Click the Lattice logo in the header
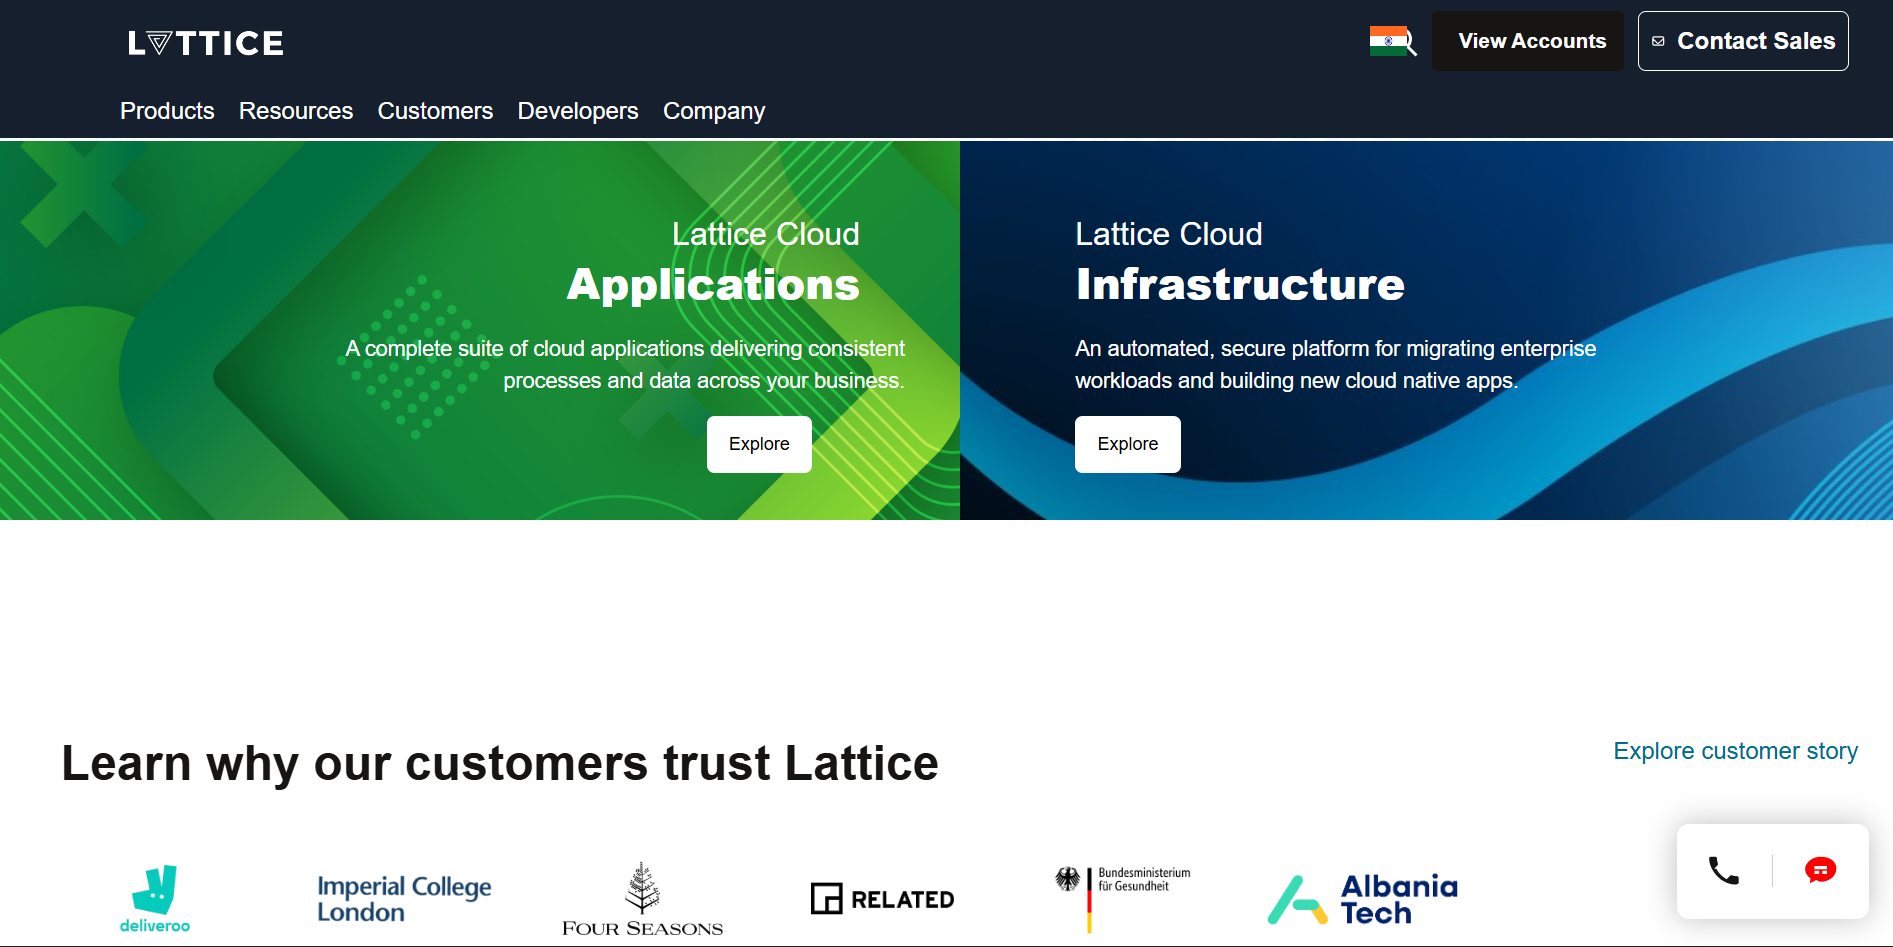1893x947 pixels. tap(205, 41)
